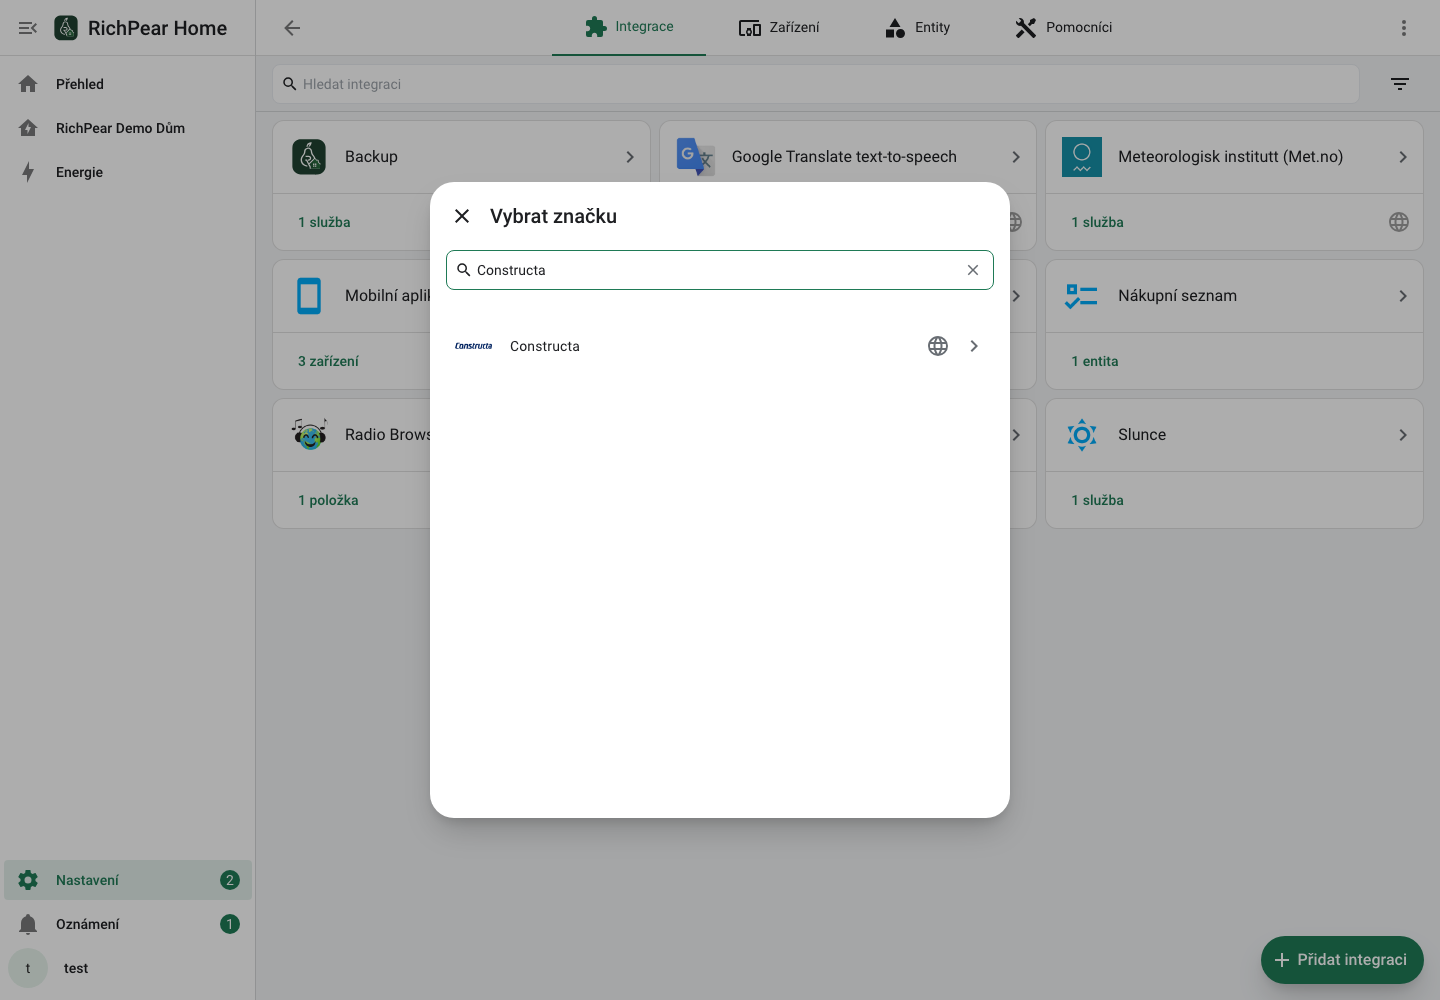Collapse the sidebar menu icon
This screenshot has height=1000, width=1440.
pos(28,28)
